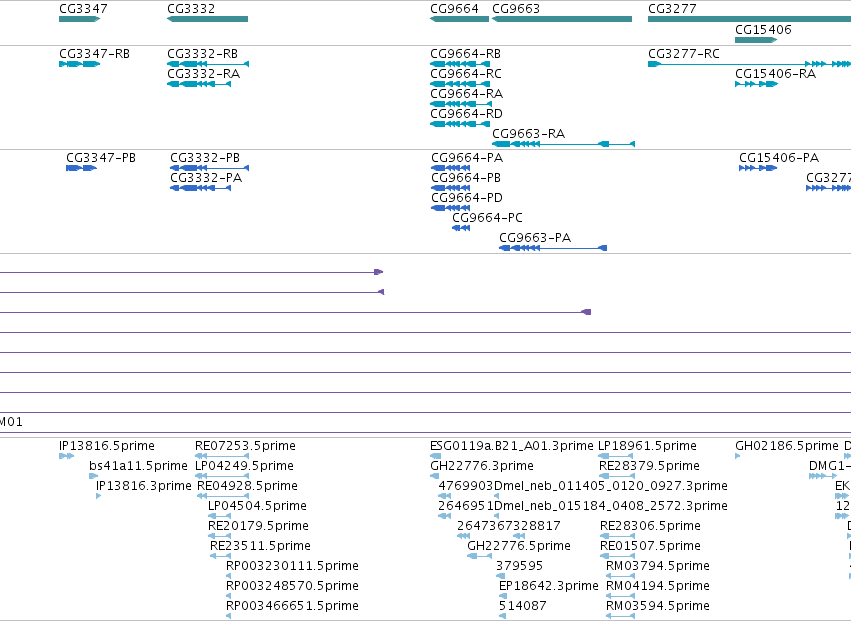Click the RE23511.5prime EST glyph
Viewport: 851px width, 621px height.
click(x=221, y=556)
